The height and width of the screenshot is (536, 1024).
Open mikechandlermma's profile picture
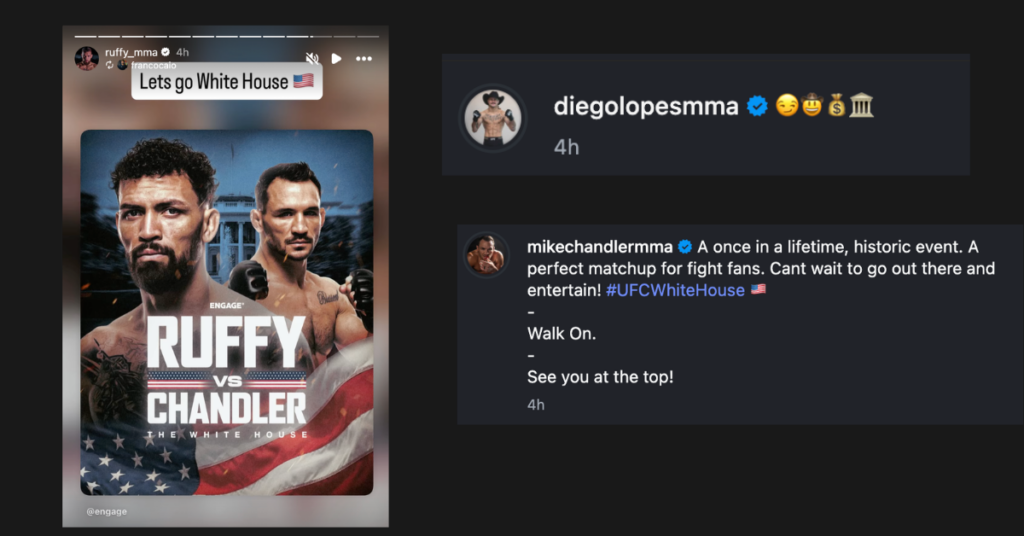tap(485, 255)
